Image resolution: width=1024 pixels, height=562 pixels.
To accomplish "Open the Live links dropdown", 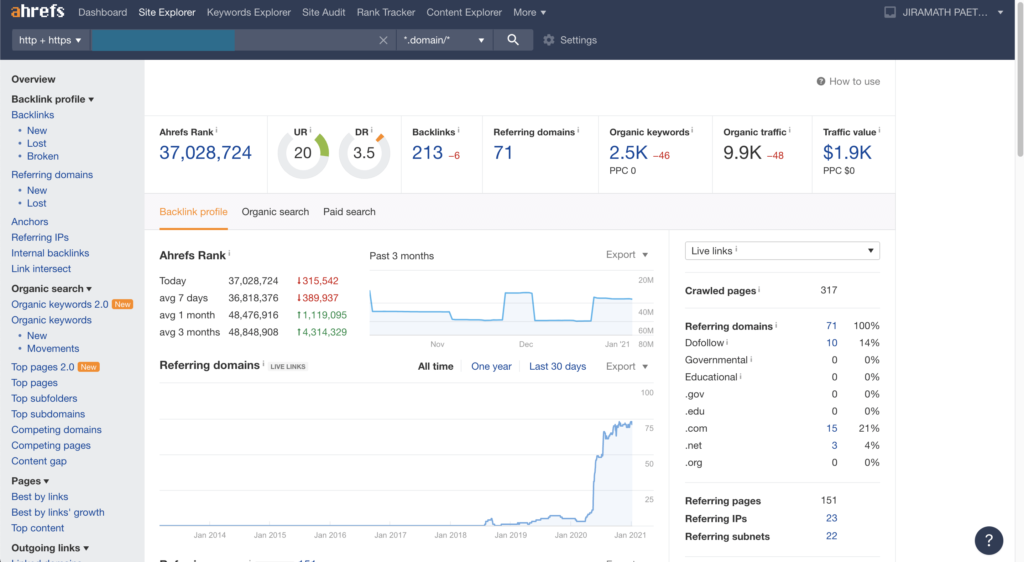I will tap(782, 251).
